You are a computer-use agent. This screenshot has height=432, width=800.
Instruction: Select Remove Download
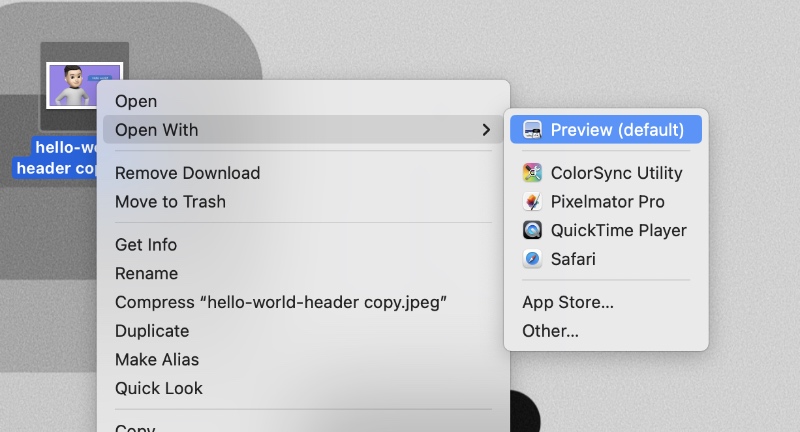click(187, 173)
